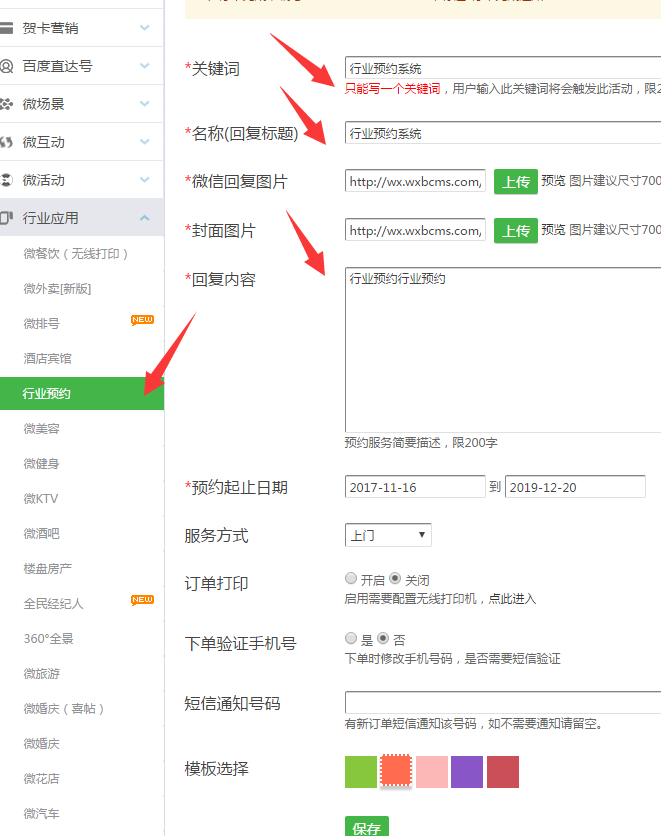Open 微酒吧 menu item
The image size is (661, 836).
[x=42, y=534]
